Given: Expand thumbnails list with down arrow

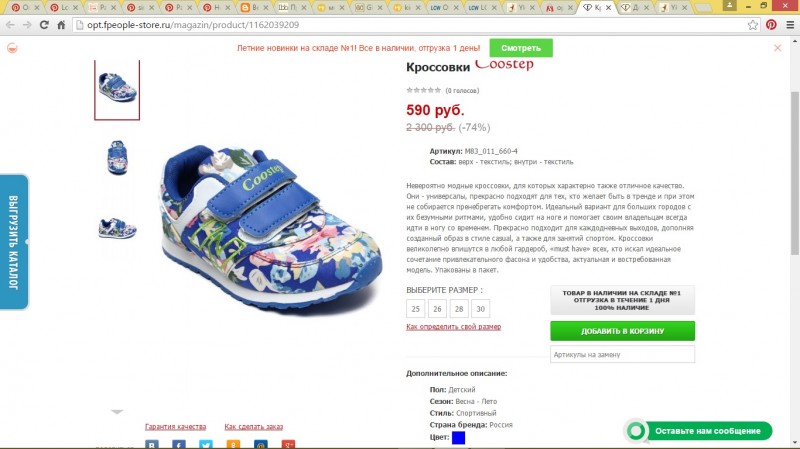Looking at the screenshot, I should (x=117, y=411).
